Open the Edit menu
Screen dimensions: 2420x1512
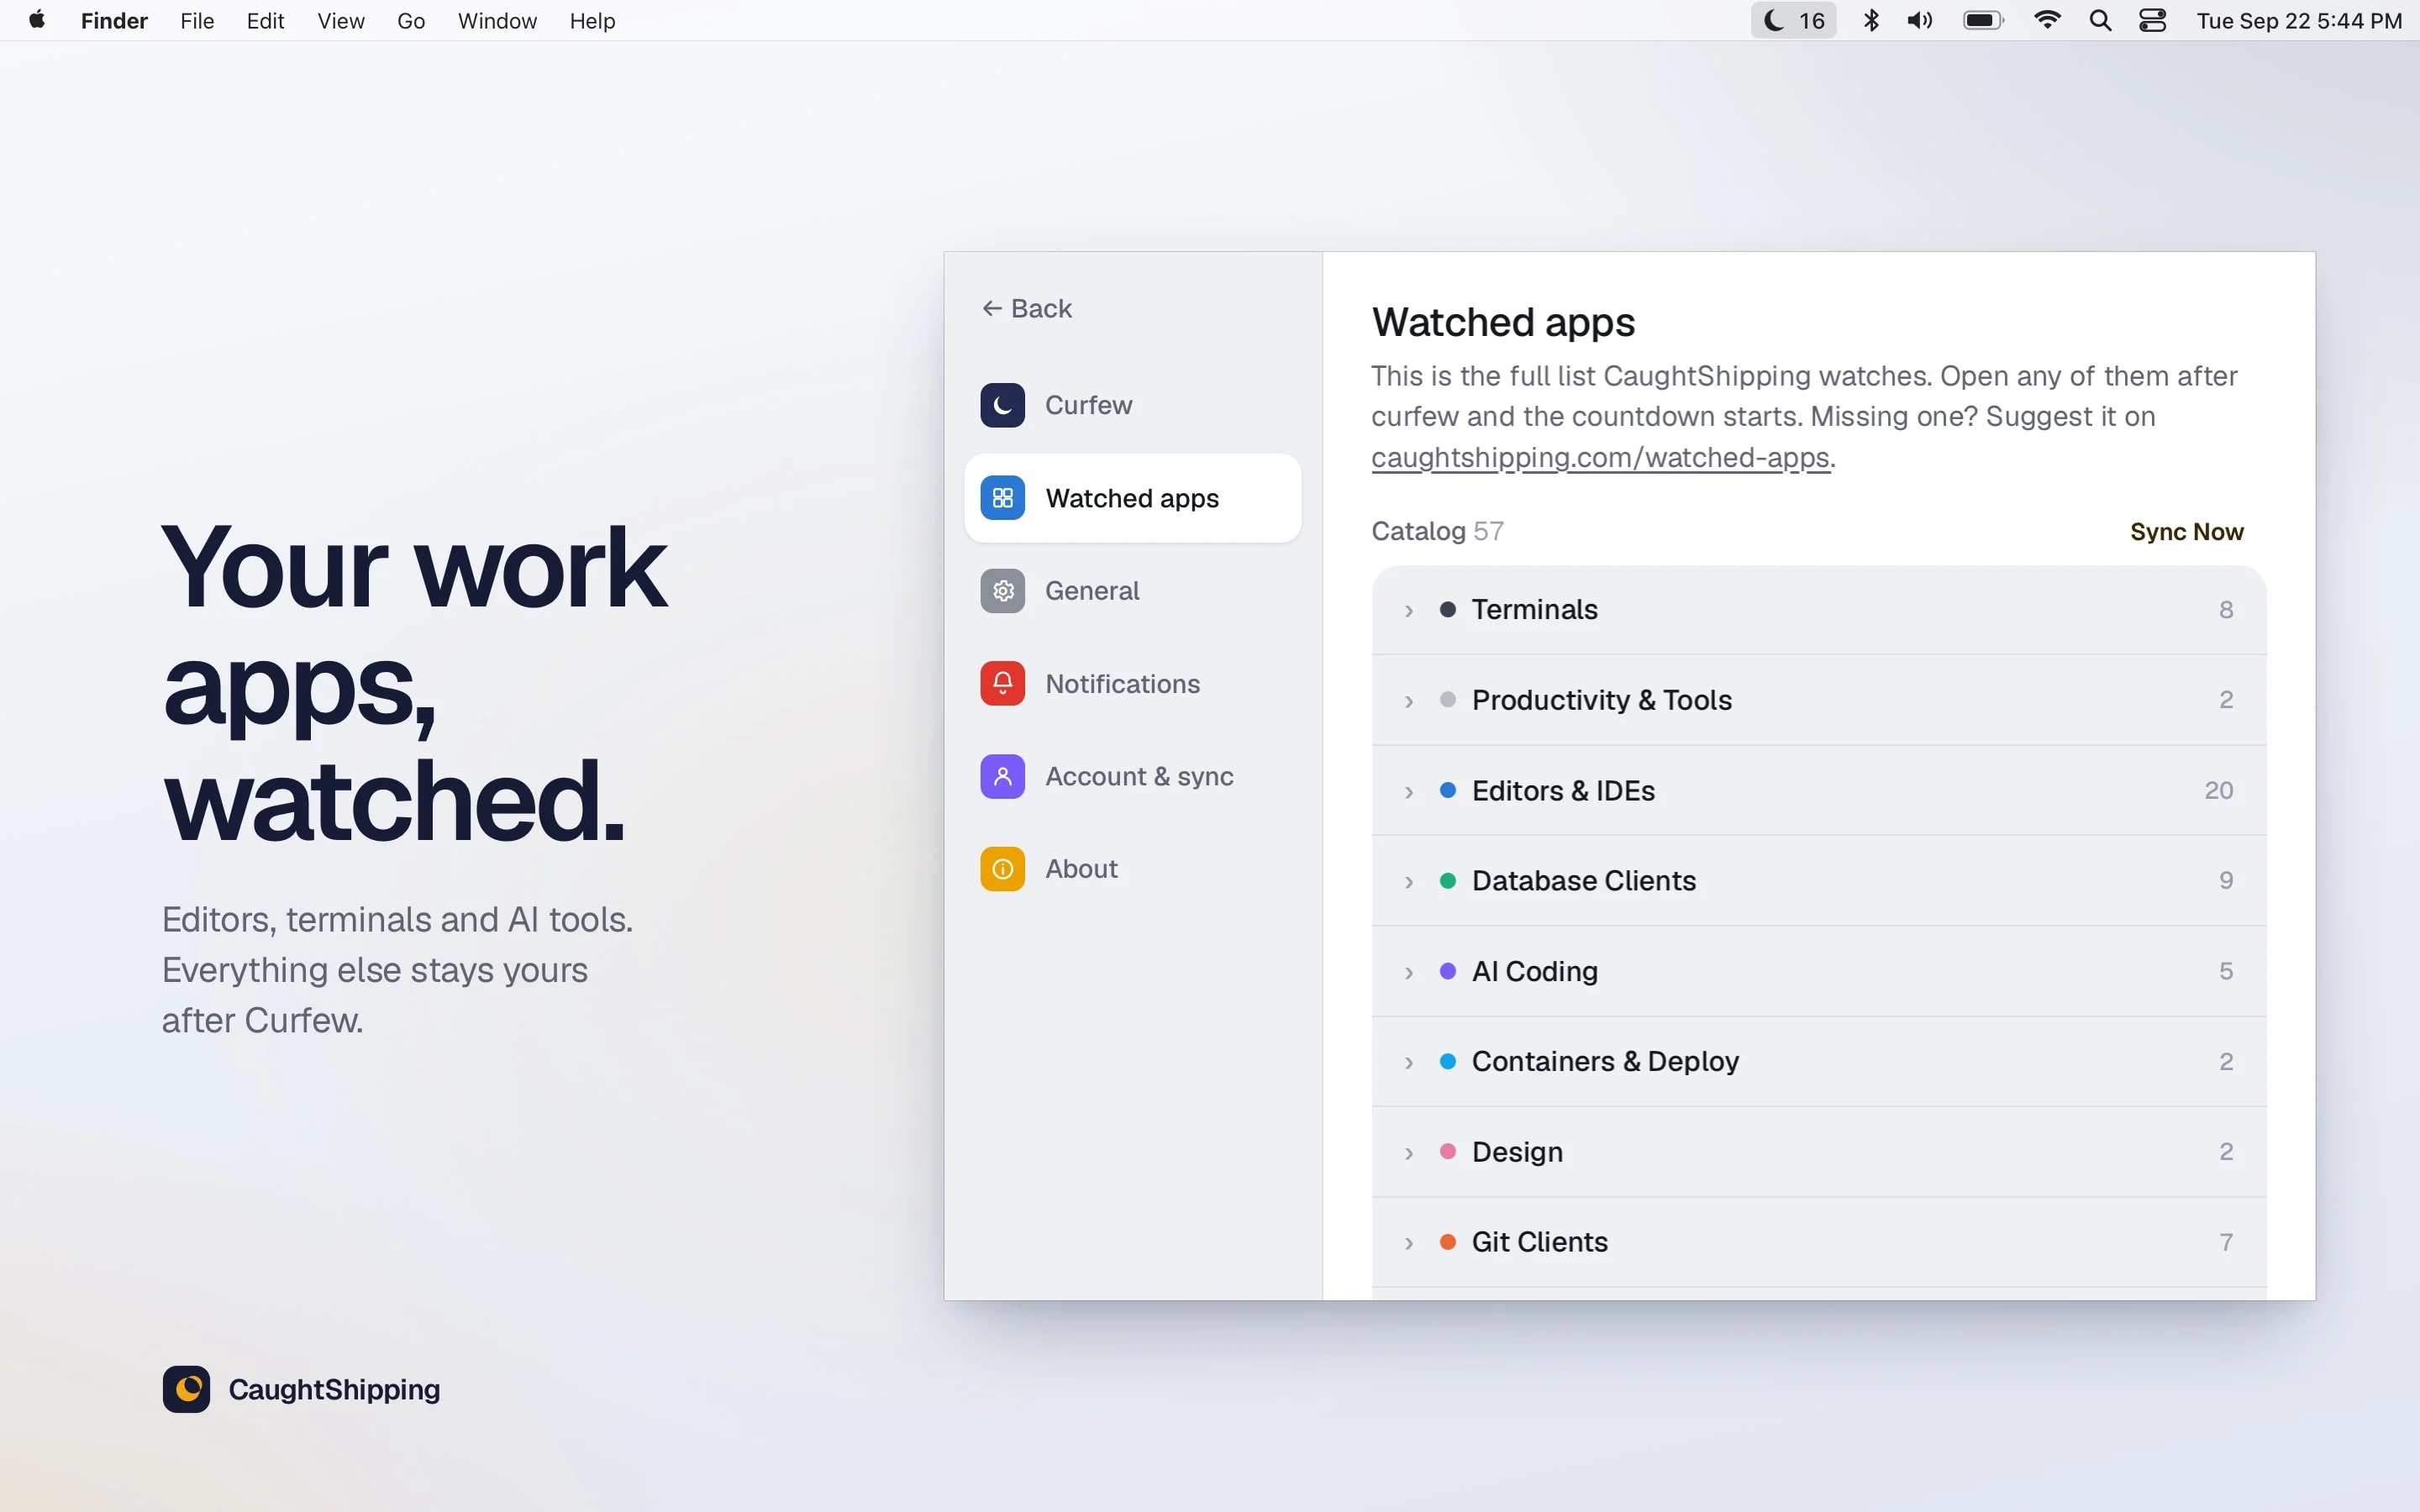[265, 21]
